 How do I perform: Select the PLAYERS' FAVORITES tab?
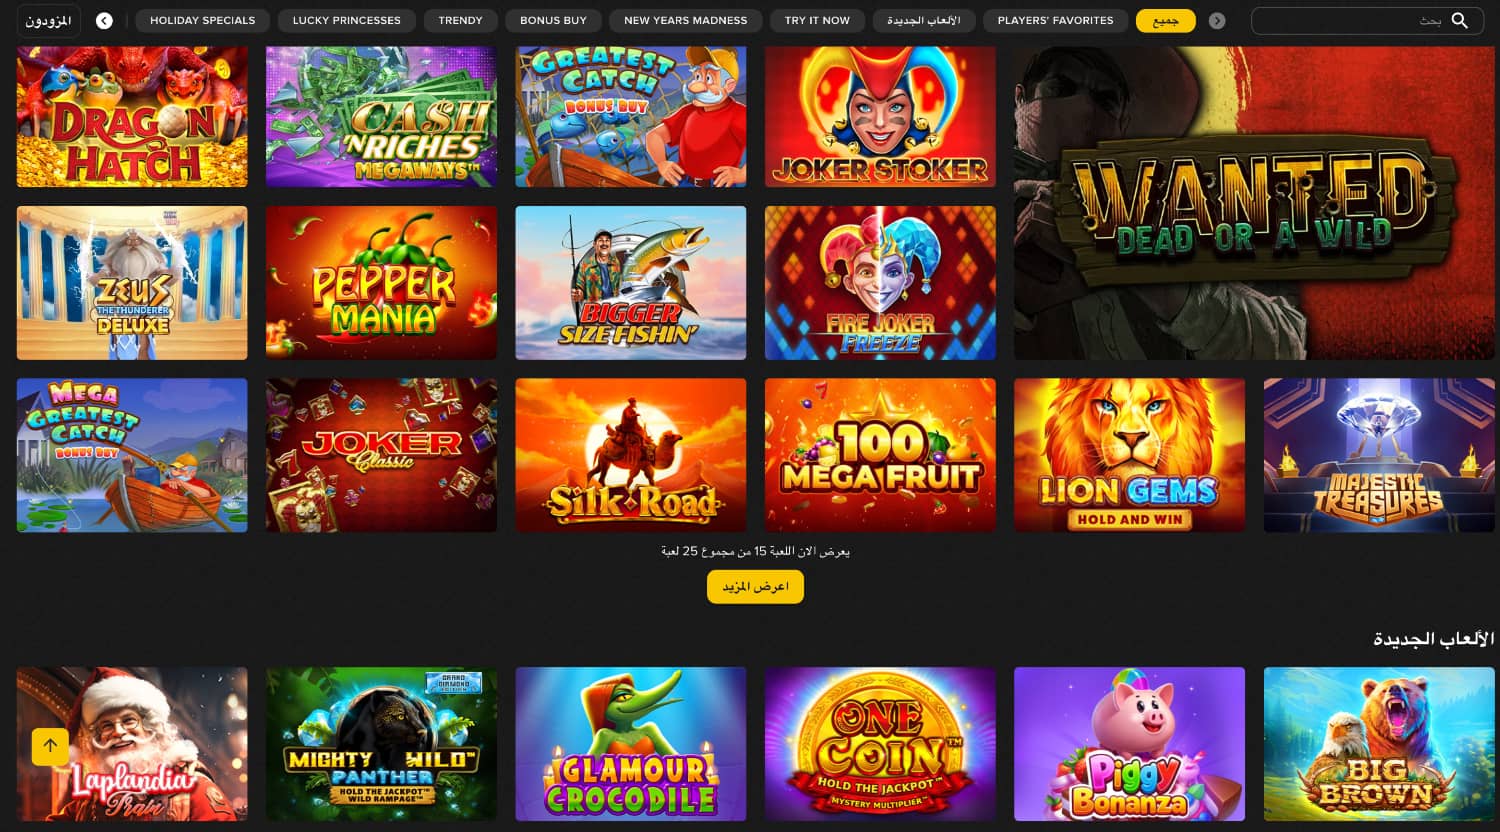[x=1055, y=20]
